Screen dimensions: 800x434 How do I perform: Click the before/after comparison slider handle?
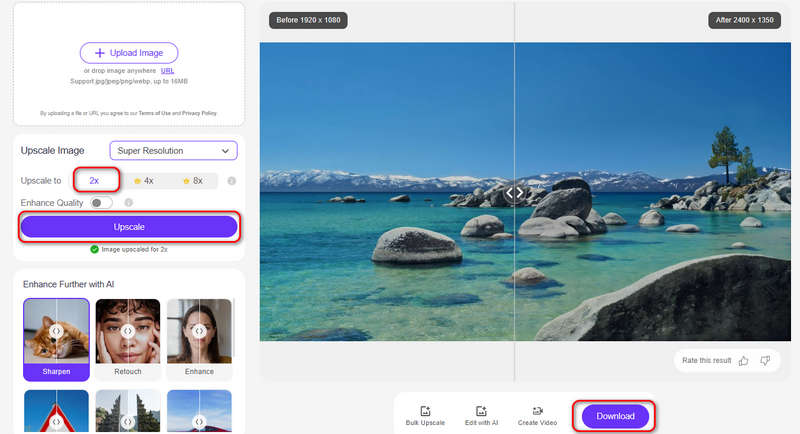tap(514, 193)
